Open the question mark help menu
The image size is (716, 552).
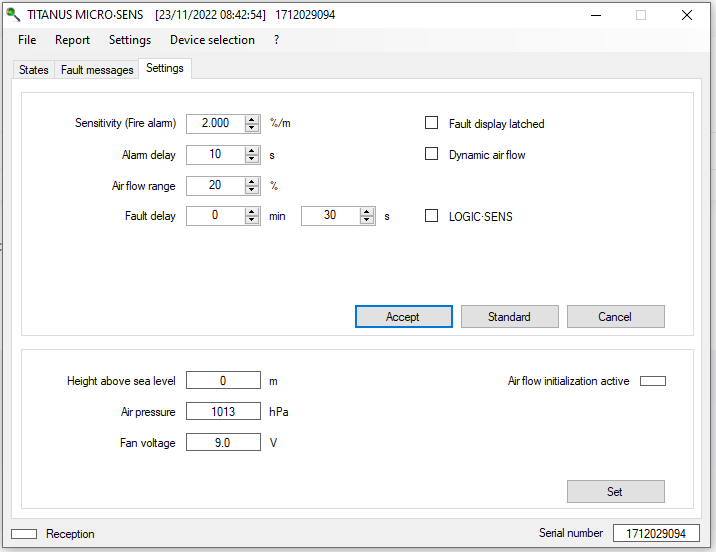[x=276, y=40]
